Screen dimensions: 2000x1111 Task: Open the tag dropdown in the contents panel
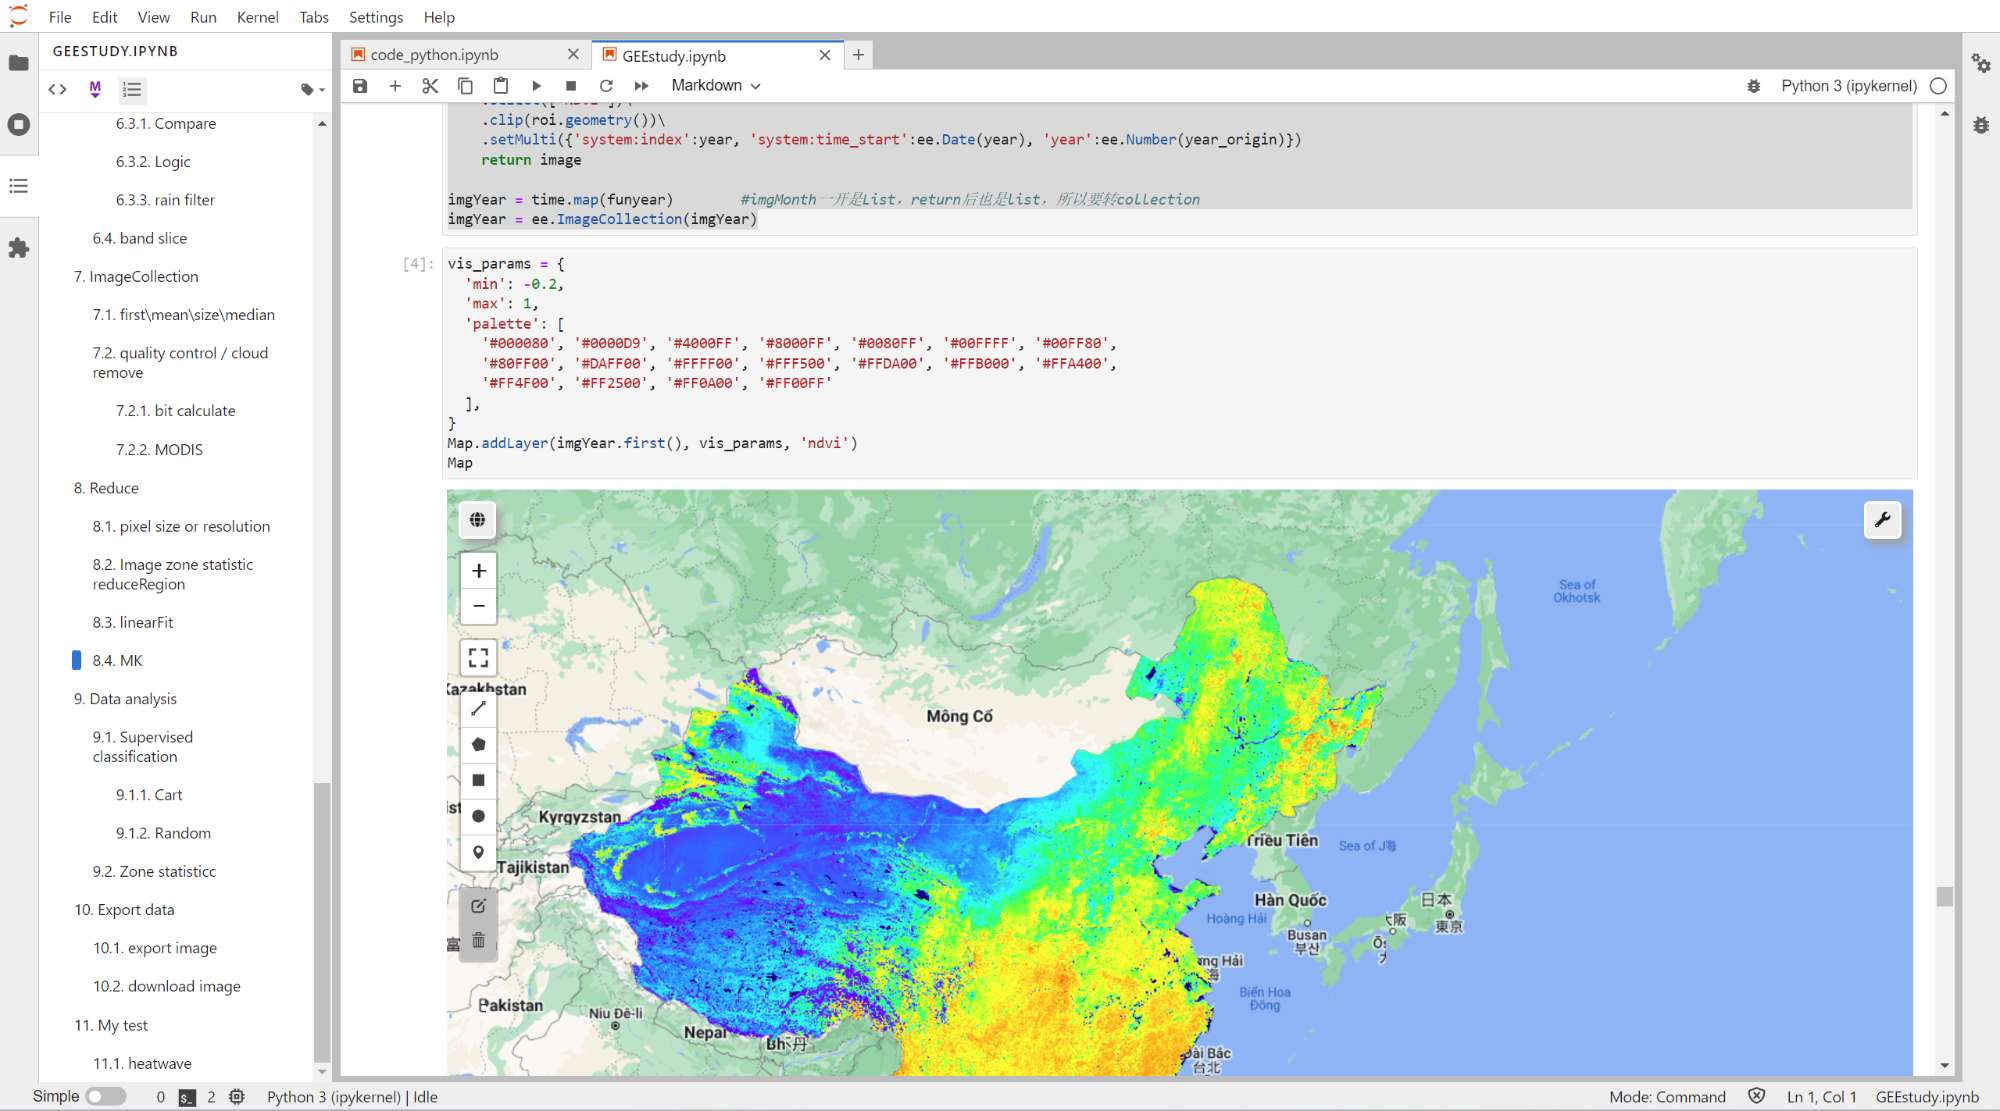(x=311, y=90)
